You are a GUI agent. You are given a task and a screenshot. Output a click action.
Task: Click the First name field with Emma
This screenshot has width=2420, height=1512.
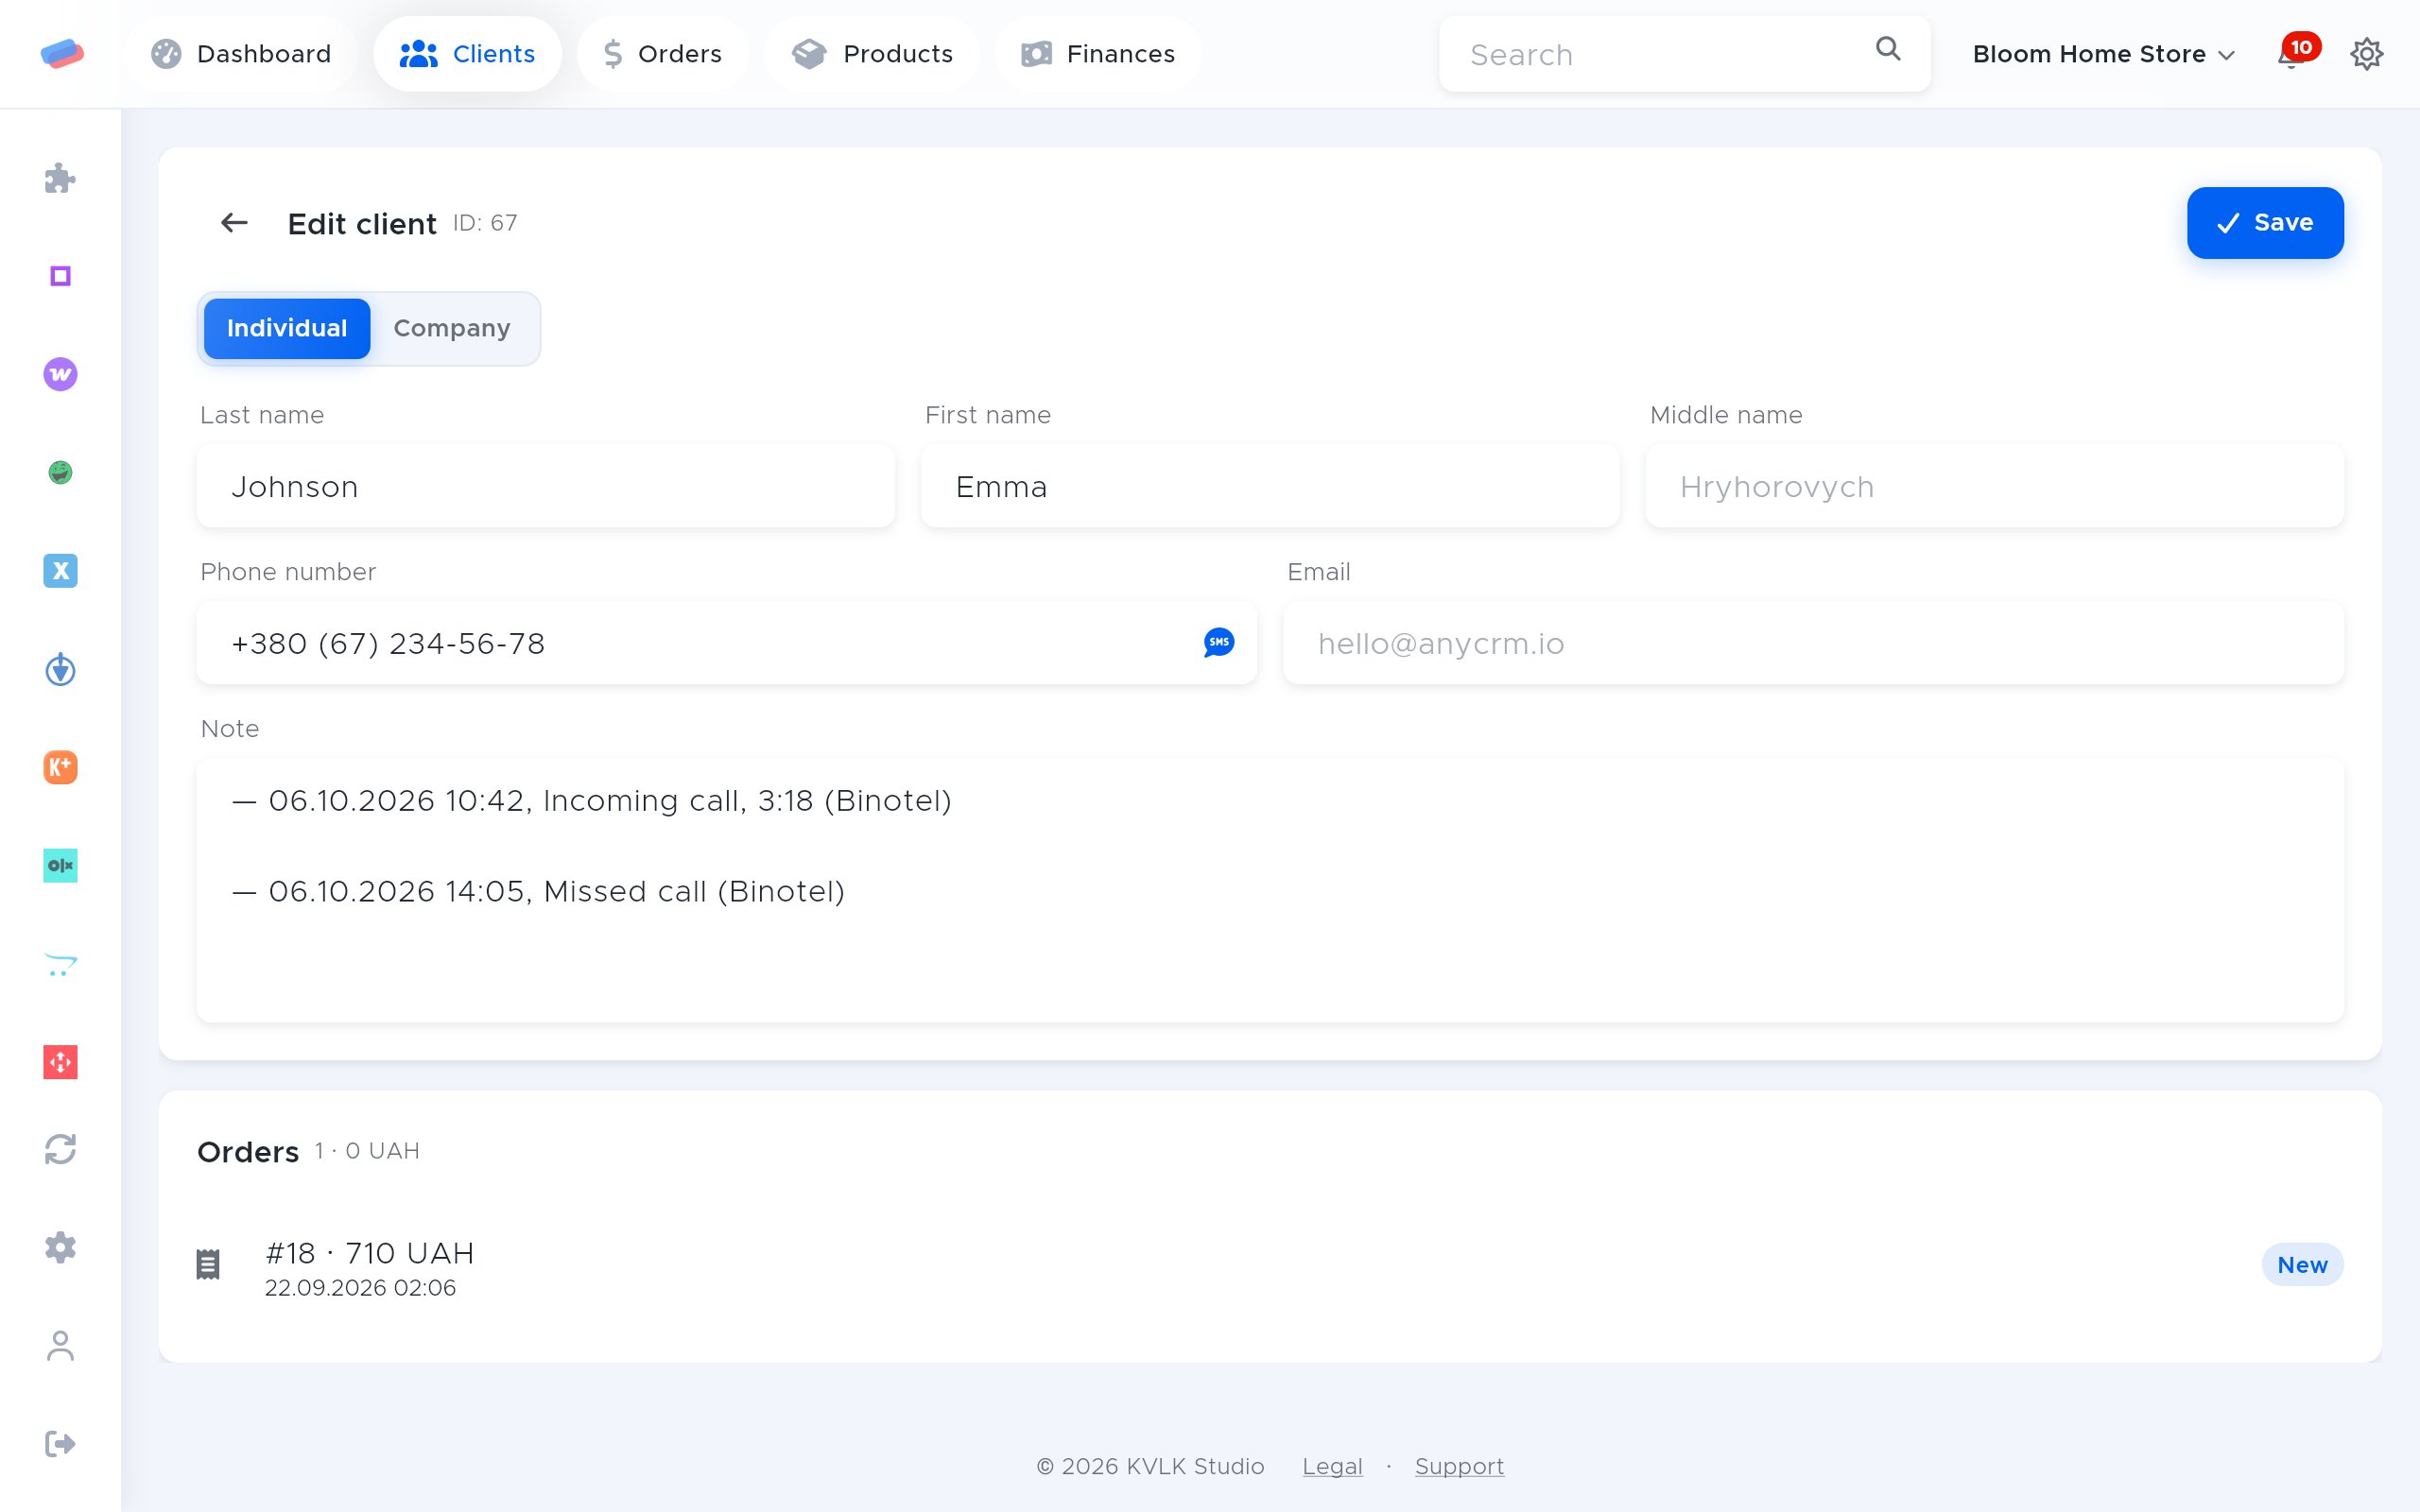pyautogui.click(x=1270, y=486)
